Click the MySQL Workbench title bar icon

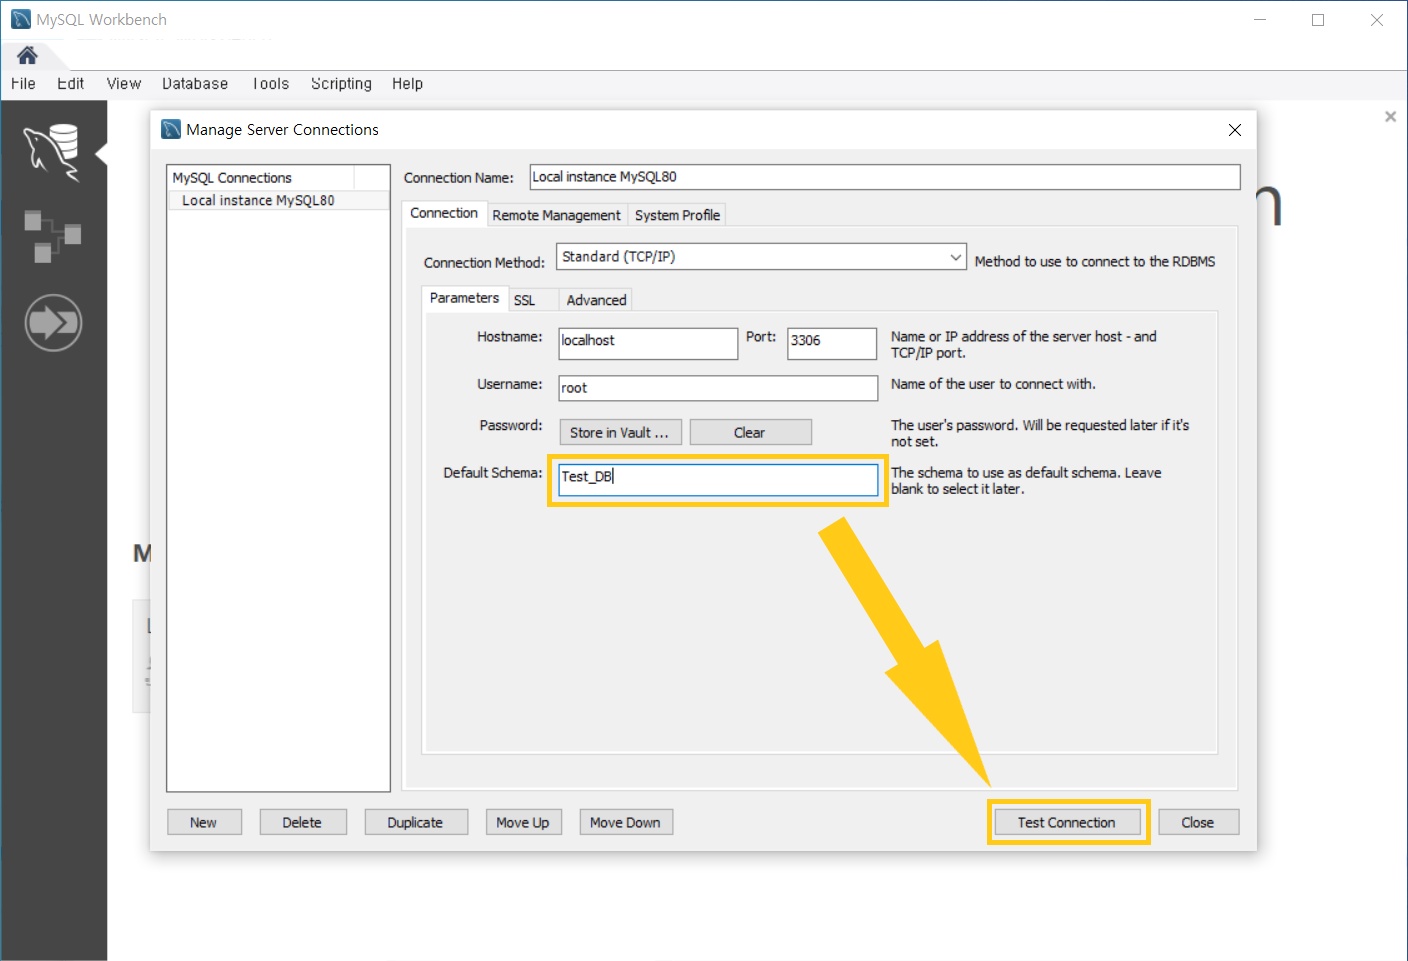click(x=21, y=19)
